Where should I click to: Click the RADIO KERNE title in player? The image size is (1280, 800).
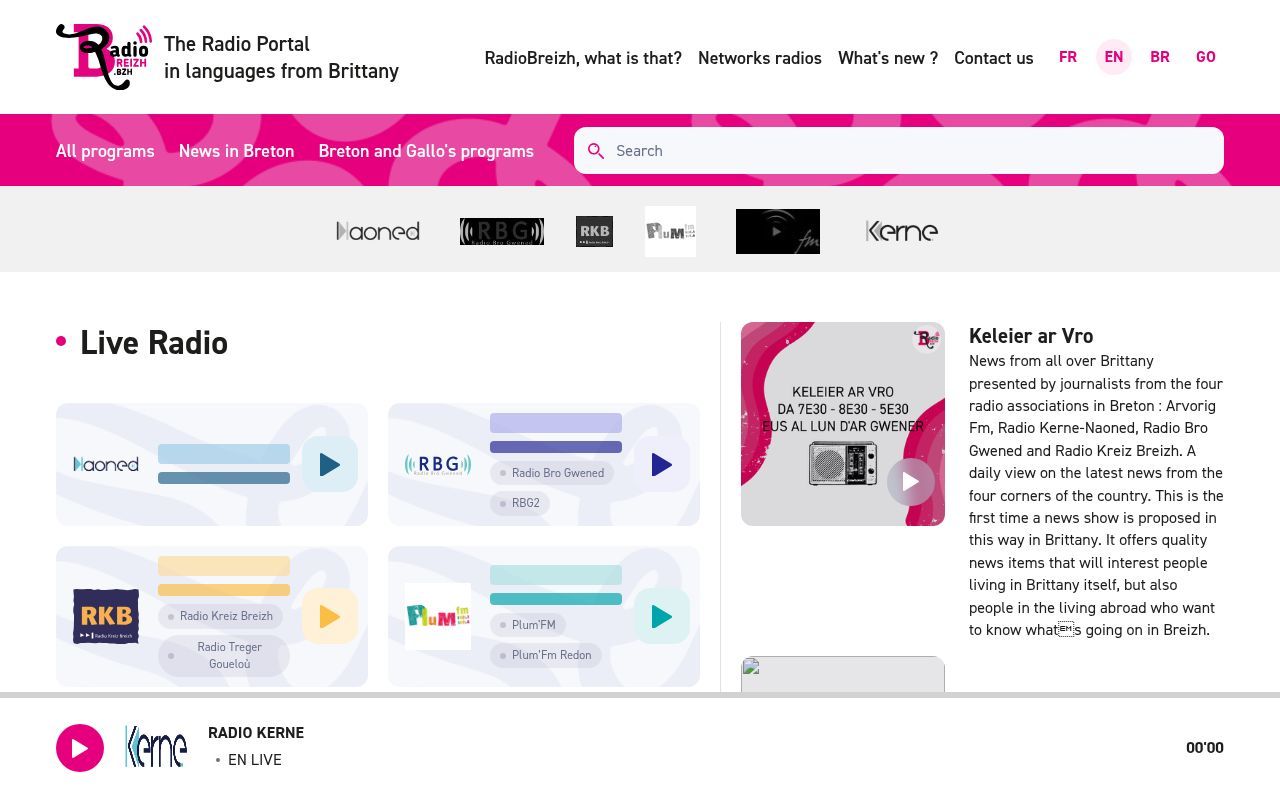pyautogui.click(x=256, y=733)
